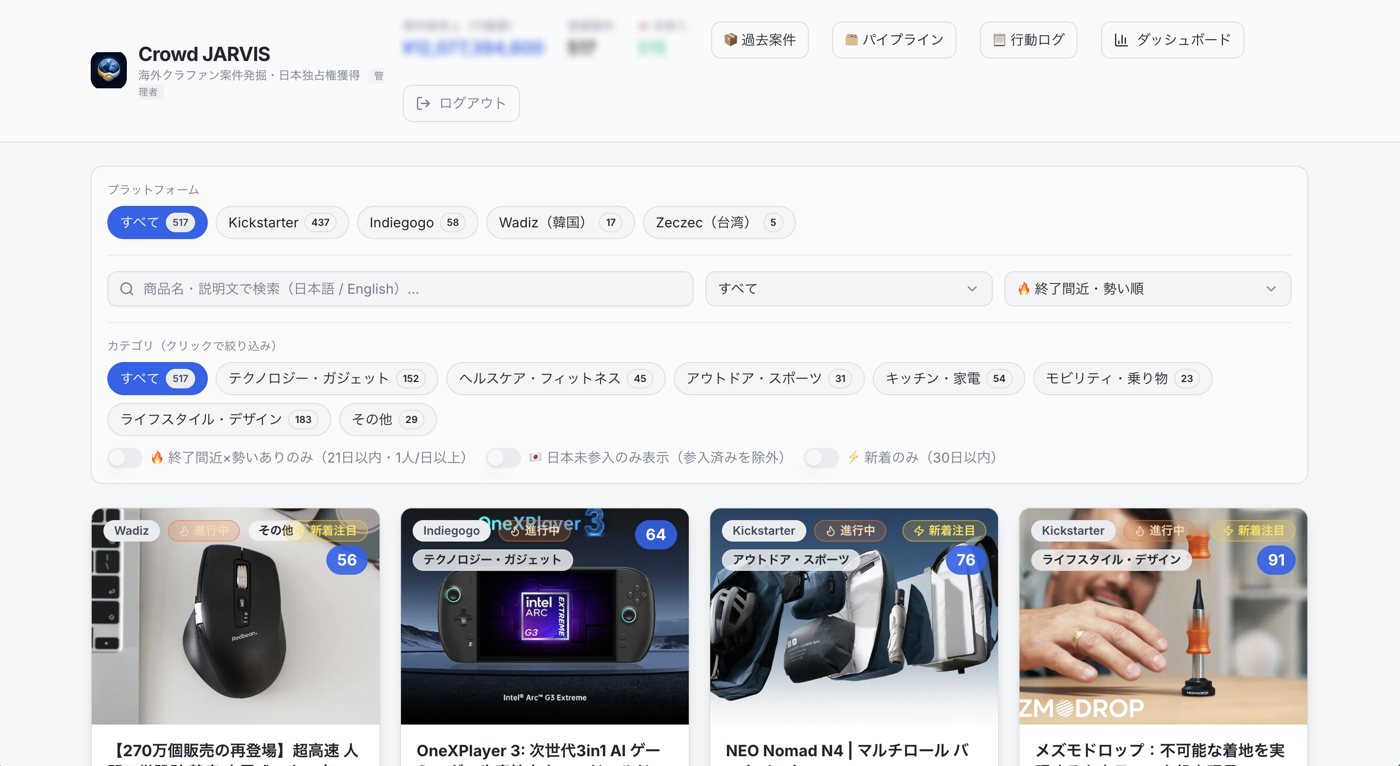The width and height of the screenshot is (1400, 766).
Task: Filter by Wadiz（韓国） platform
Action: tap(560, 222)
